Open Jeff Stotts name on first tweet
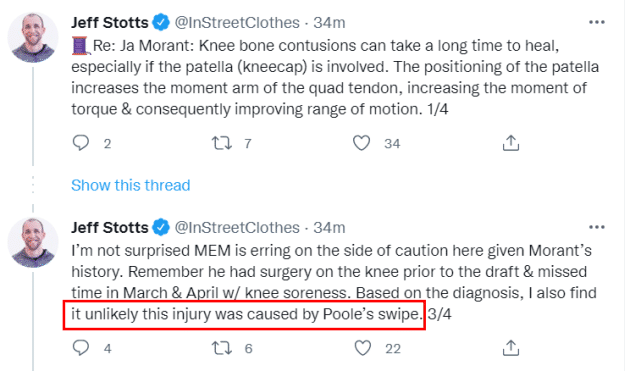Image resolution: width=641 pixels, height=371 pixels. 110,22
